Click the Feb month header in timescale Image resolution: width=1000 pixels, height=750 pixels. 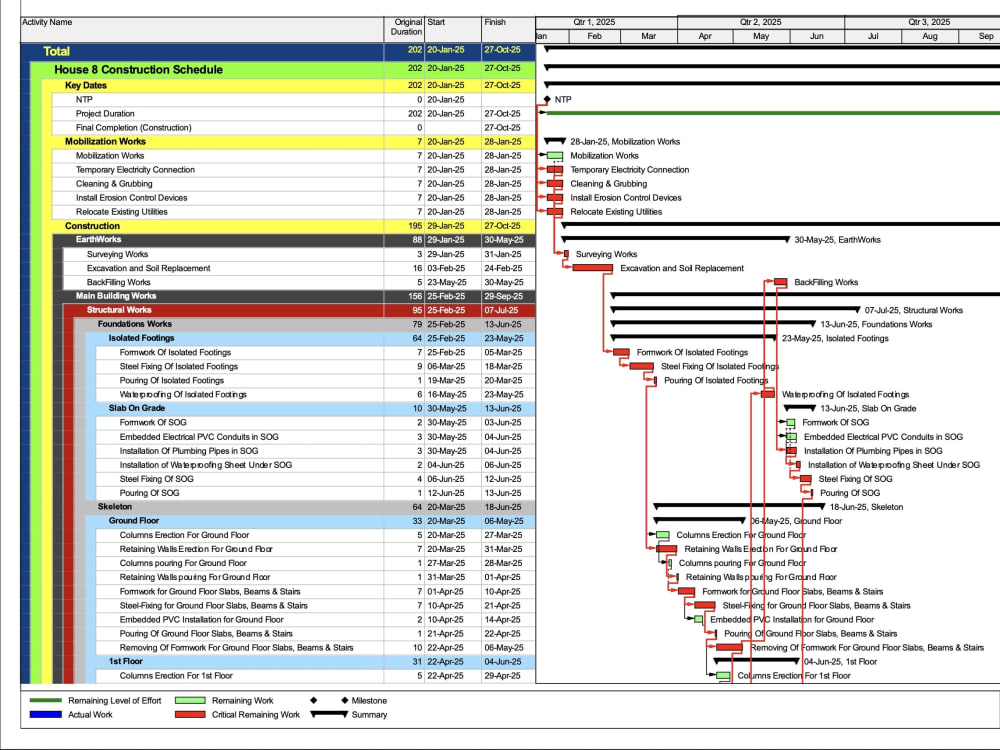[594, 36]
